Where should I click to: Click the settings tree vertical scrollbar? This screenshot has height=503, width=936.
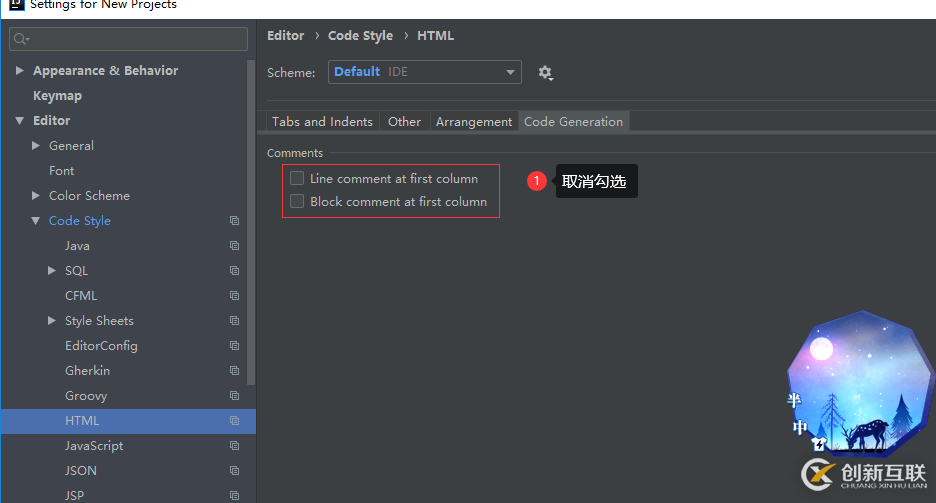coord(251,220)
